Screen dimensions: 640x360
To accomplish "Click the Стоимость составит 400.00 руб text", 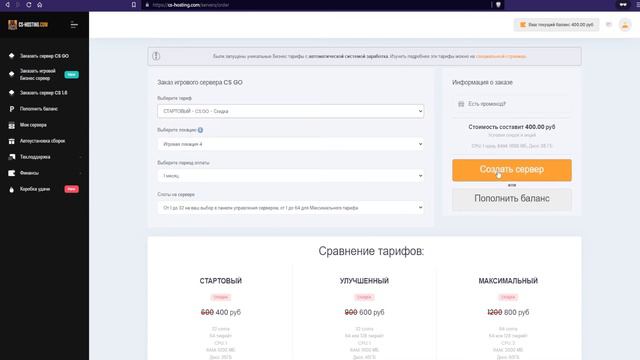I will coord(511,127).
